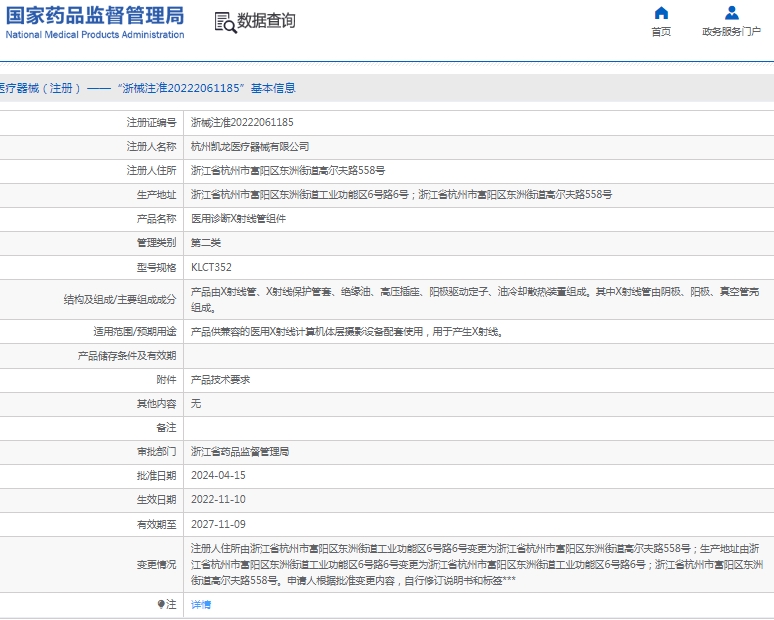
Task: Select the 生产地址 address value
Action: click(401, 195)
